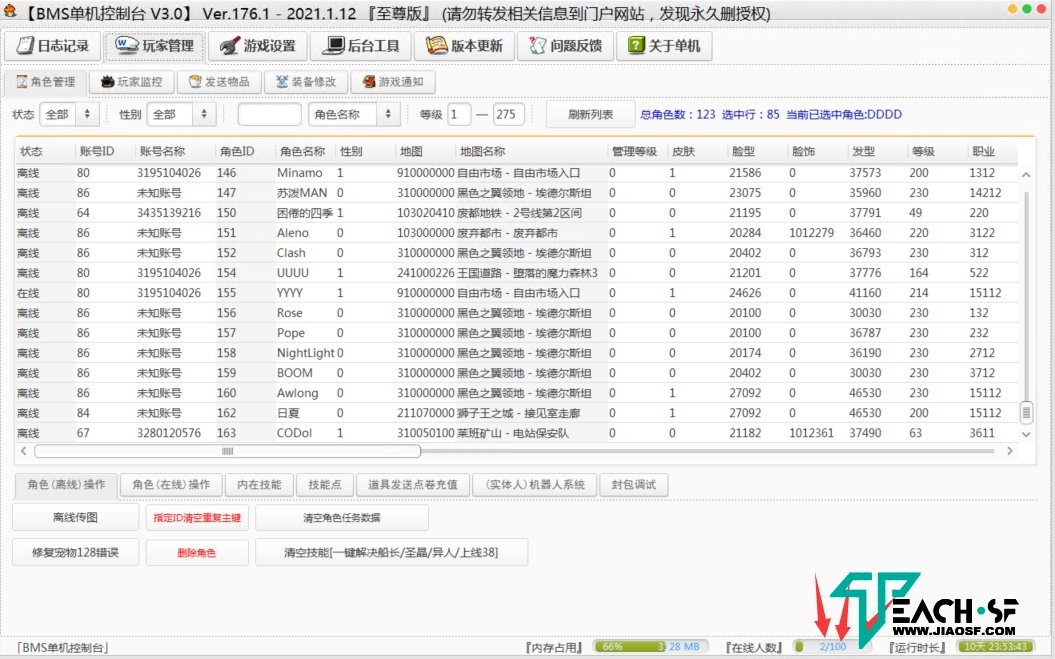Open the 问题反馈 tab
Viewport: 1055px width, 659px height.
566,46
